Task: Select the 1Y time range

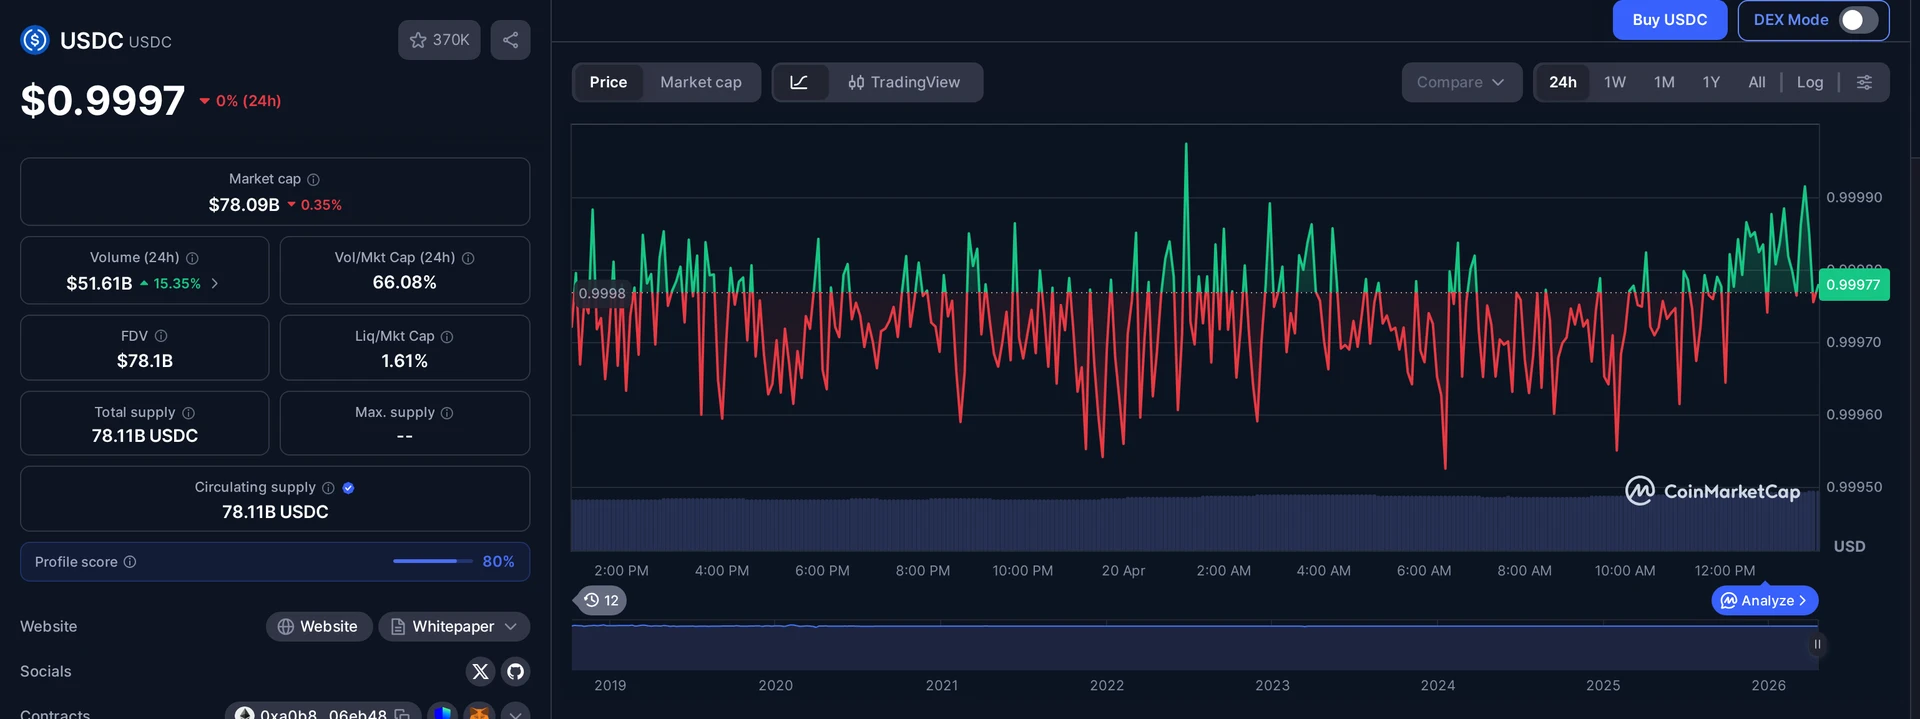Action: click(x=1711, y=82)
